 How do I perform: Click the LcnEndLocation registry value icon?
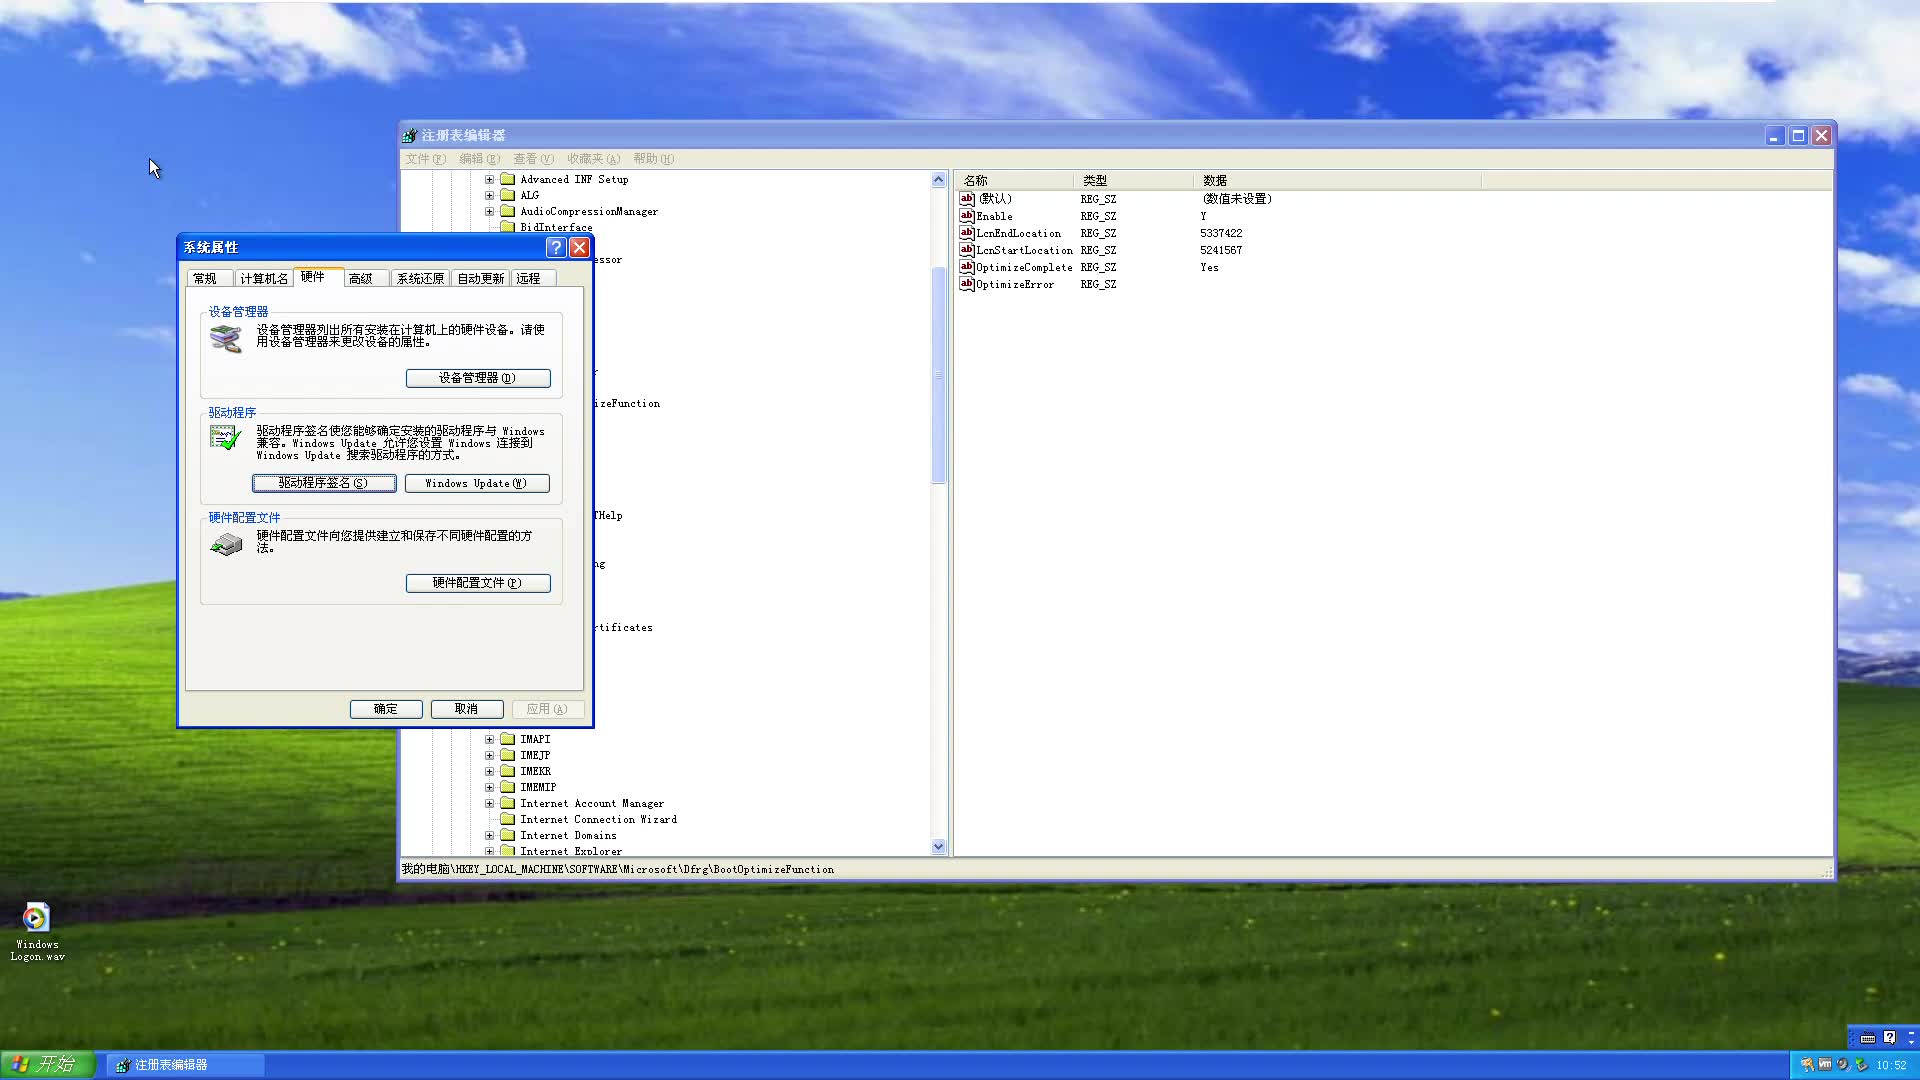(966, 233)
